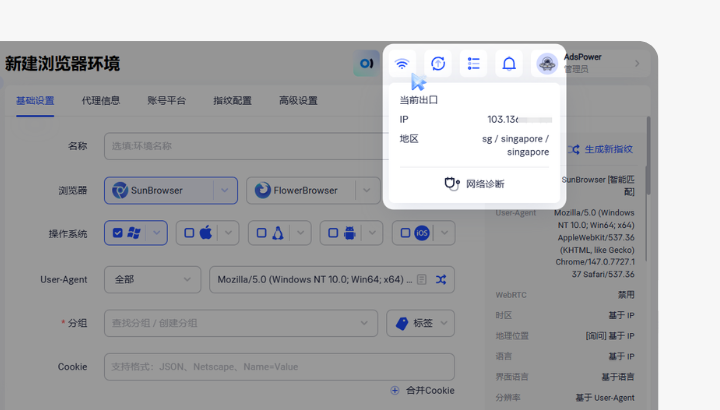Toggle the iOS operating system checkbox

coord(405,233)
